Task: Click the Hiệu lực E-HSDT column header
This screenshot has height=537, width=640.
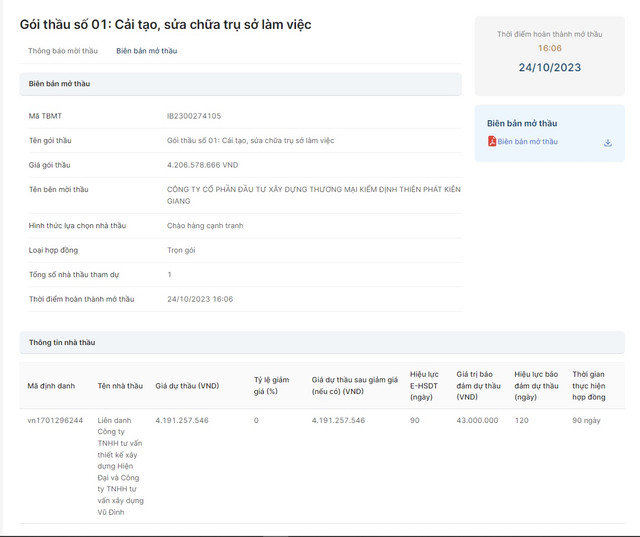Action: tap(424, 385)
